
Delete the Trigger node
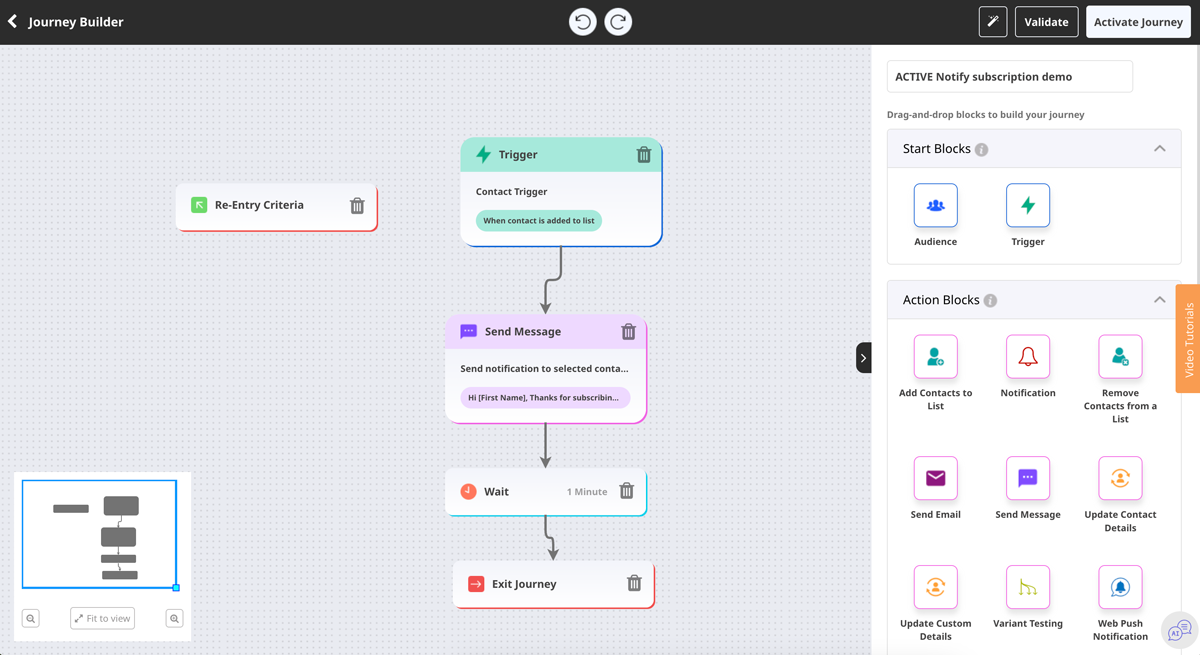coord(644,155)
